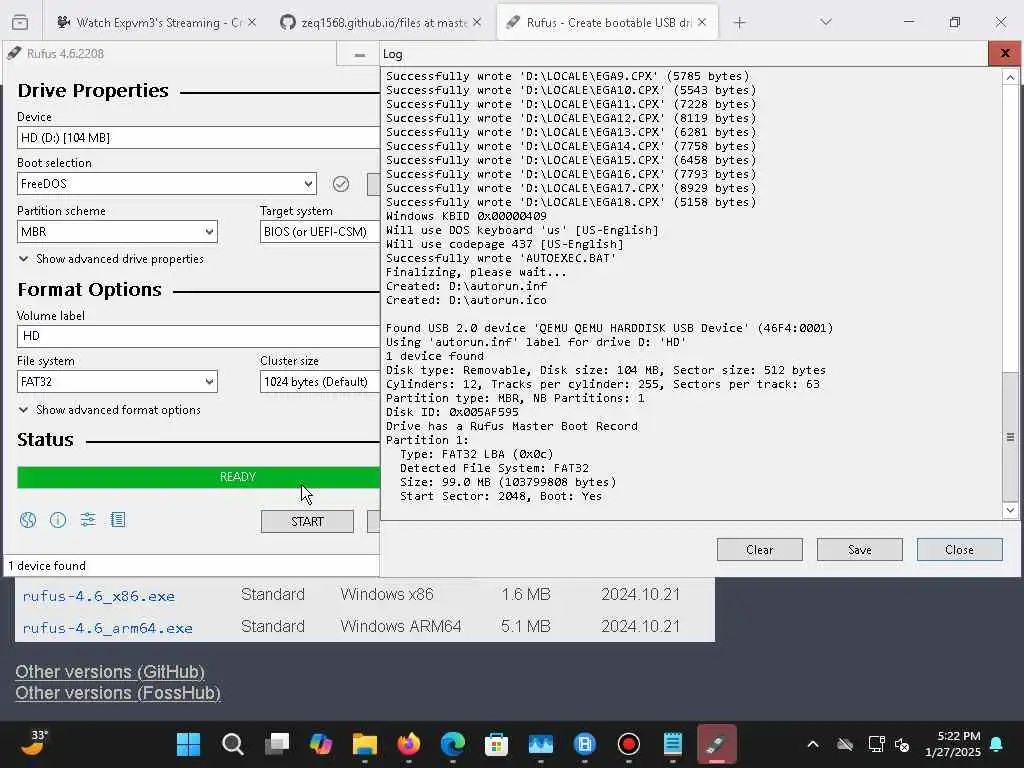Image resolution: width=1024 pixels, height=768 pixels.
Task: Close the Watch Expvm3's Streaming tab
Action: pyautogui.click(x=251, y=22)
